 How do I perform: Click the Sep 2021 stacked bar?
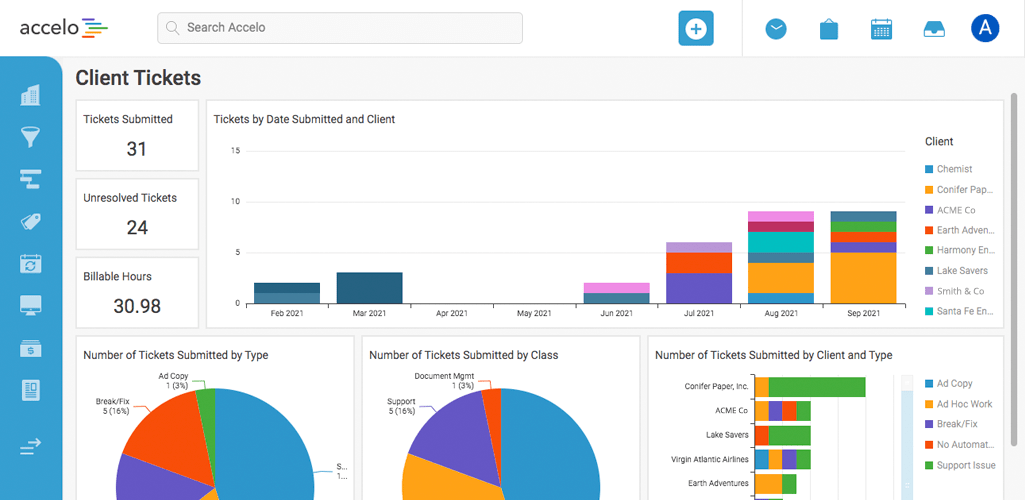click(863, 257)
